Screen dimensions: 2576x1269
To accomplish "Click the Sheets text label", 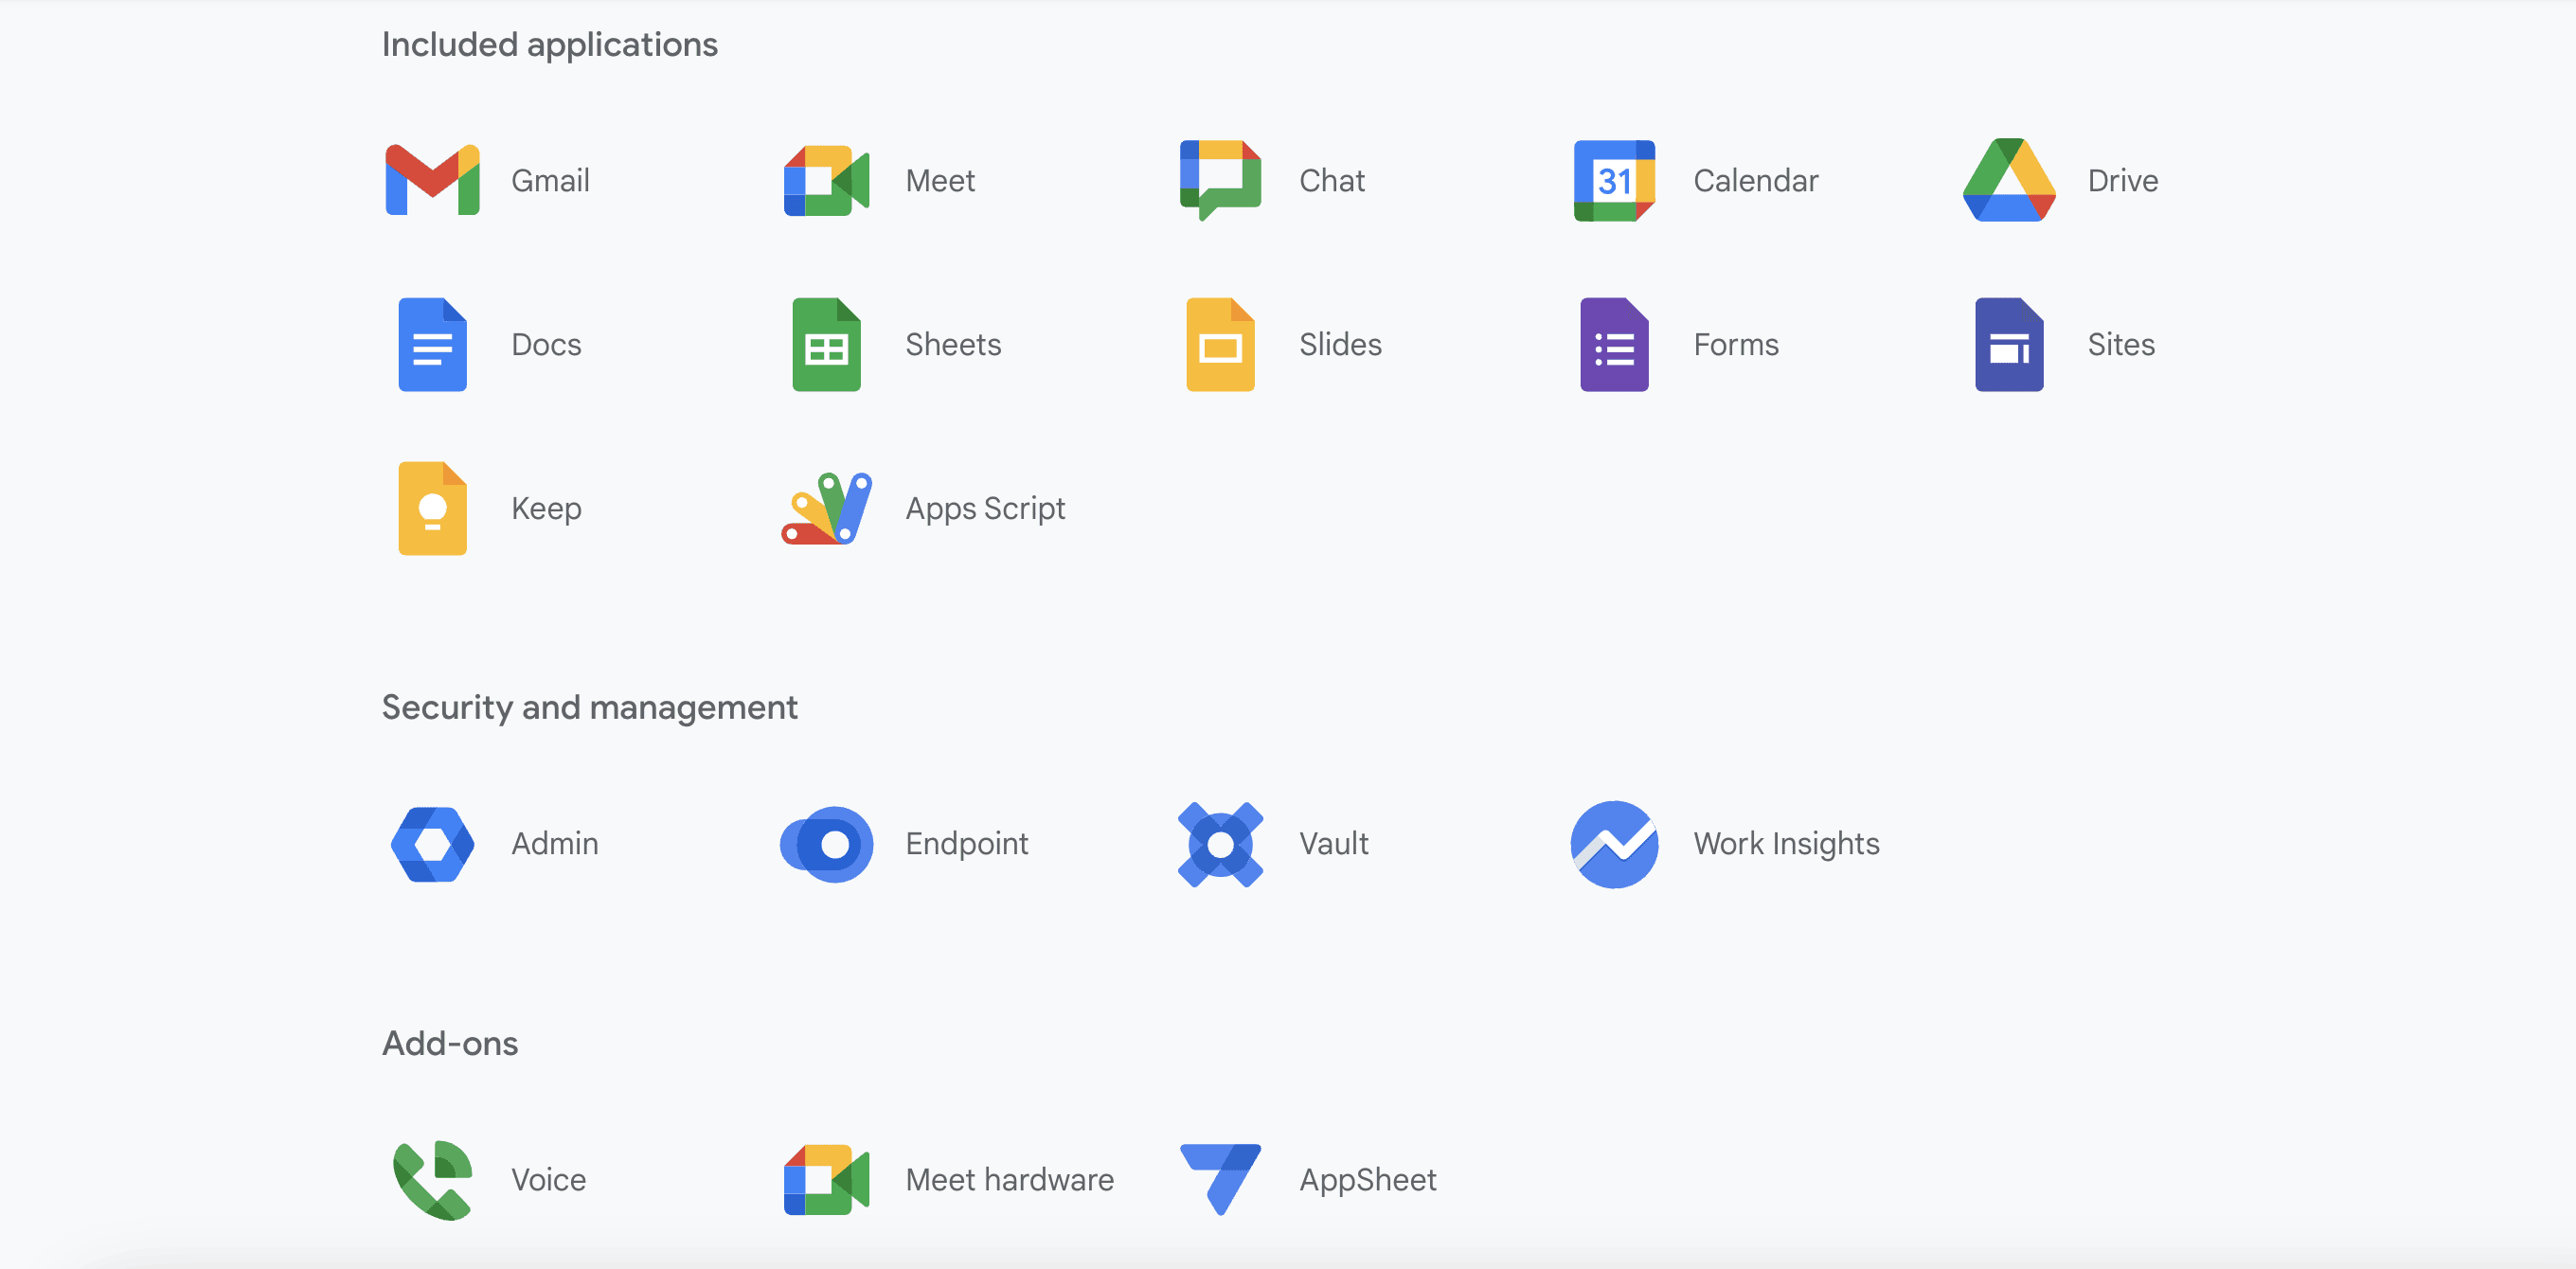I will [x=953, y=345].
